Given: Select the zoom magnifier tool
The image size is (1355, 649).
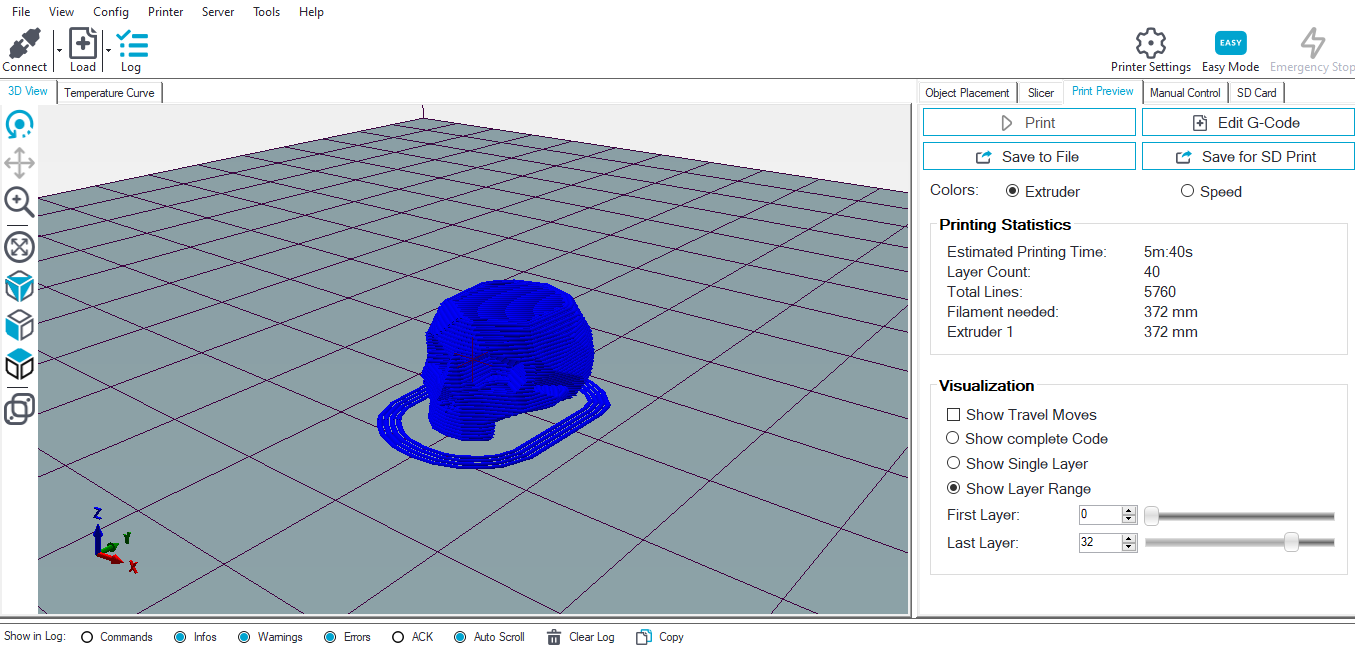Looking at the screenshot, I should [19, 202].
